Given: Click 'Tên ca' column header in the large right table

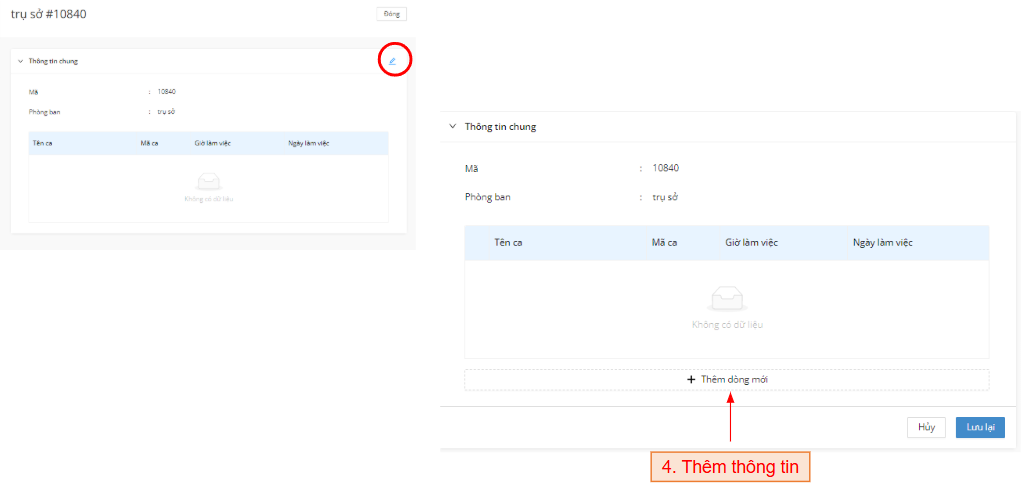Looking at the screenshot, I should tap(509, 243).
